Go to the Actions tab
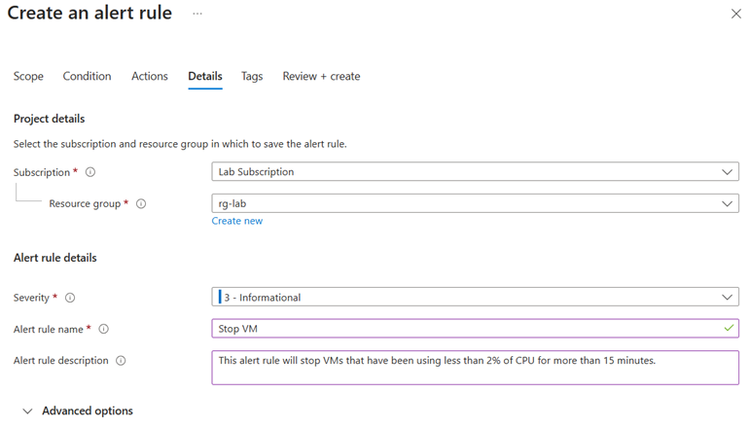Screen dimensions: 750x428 [x=150, y=76]
